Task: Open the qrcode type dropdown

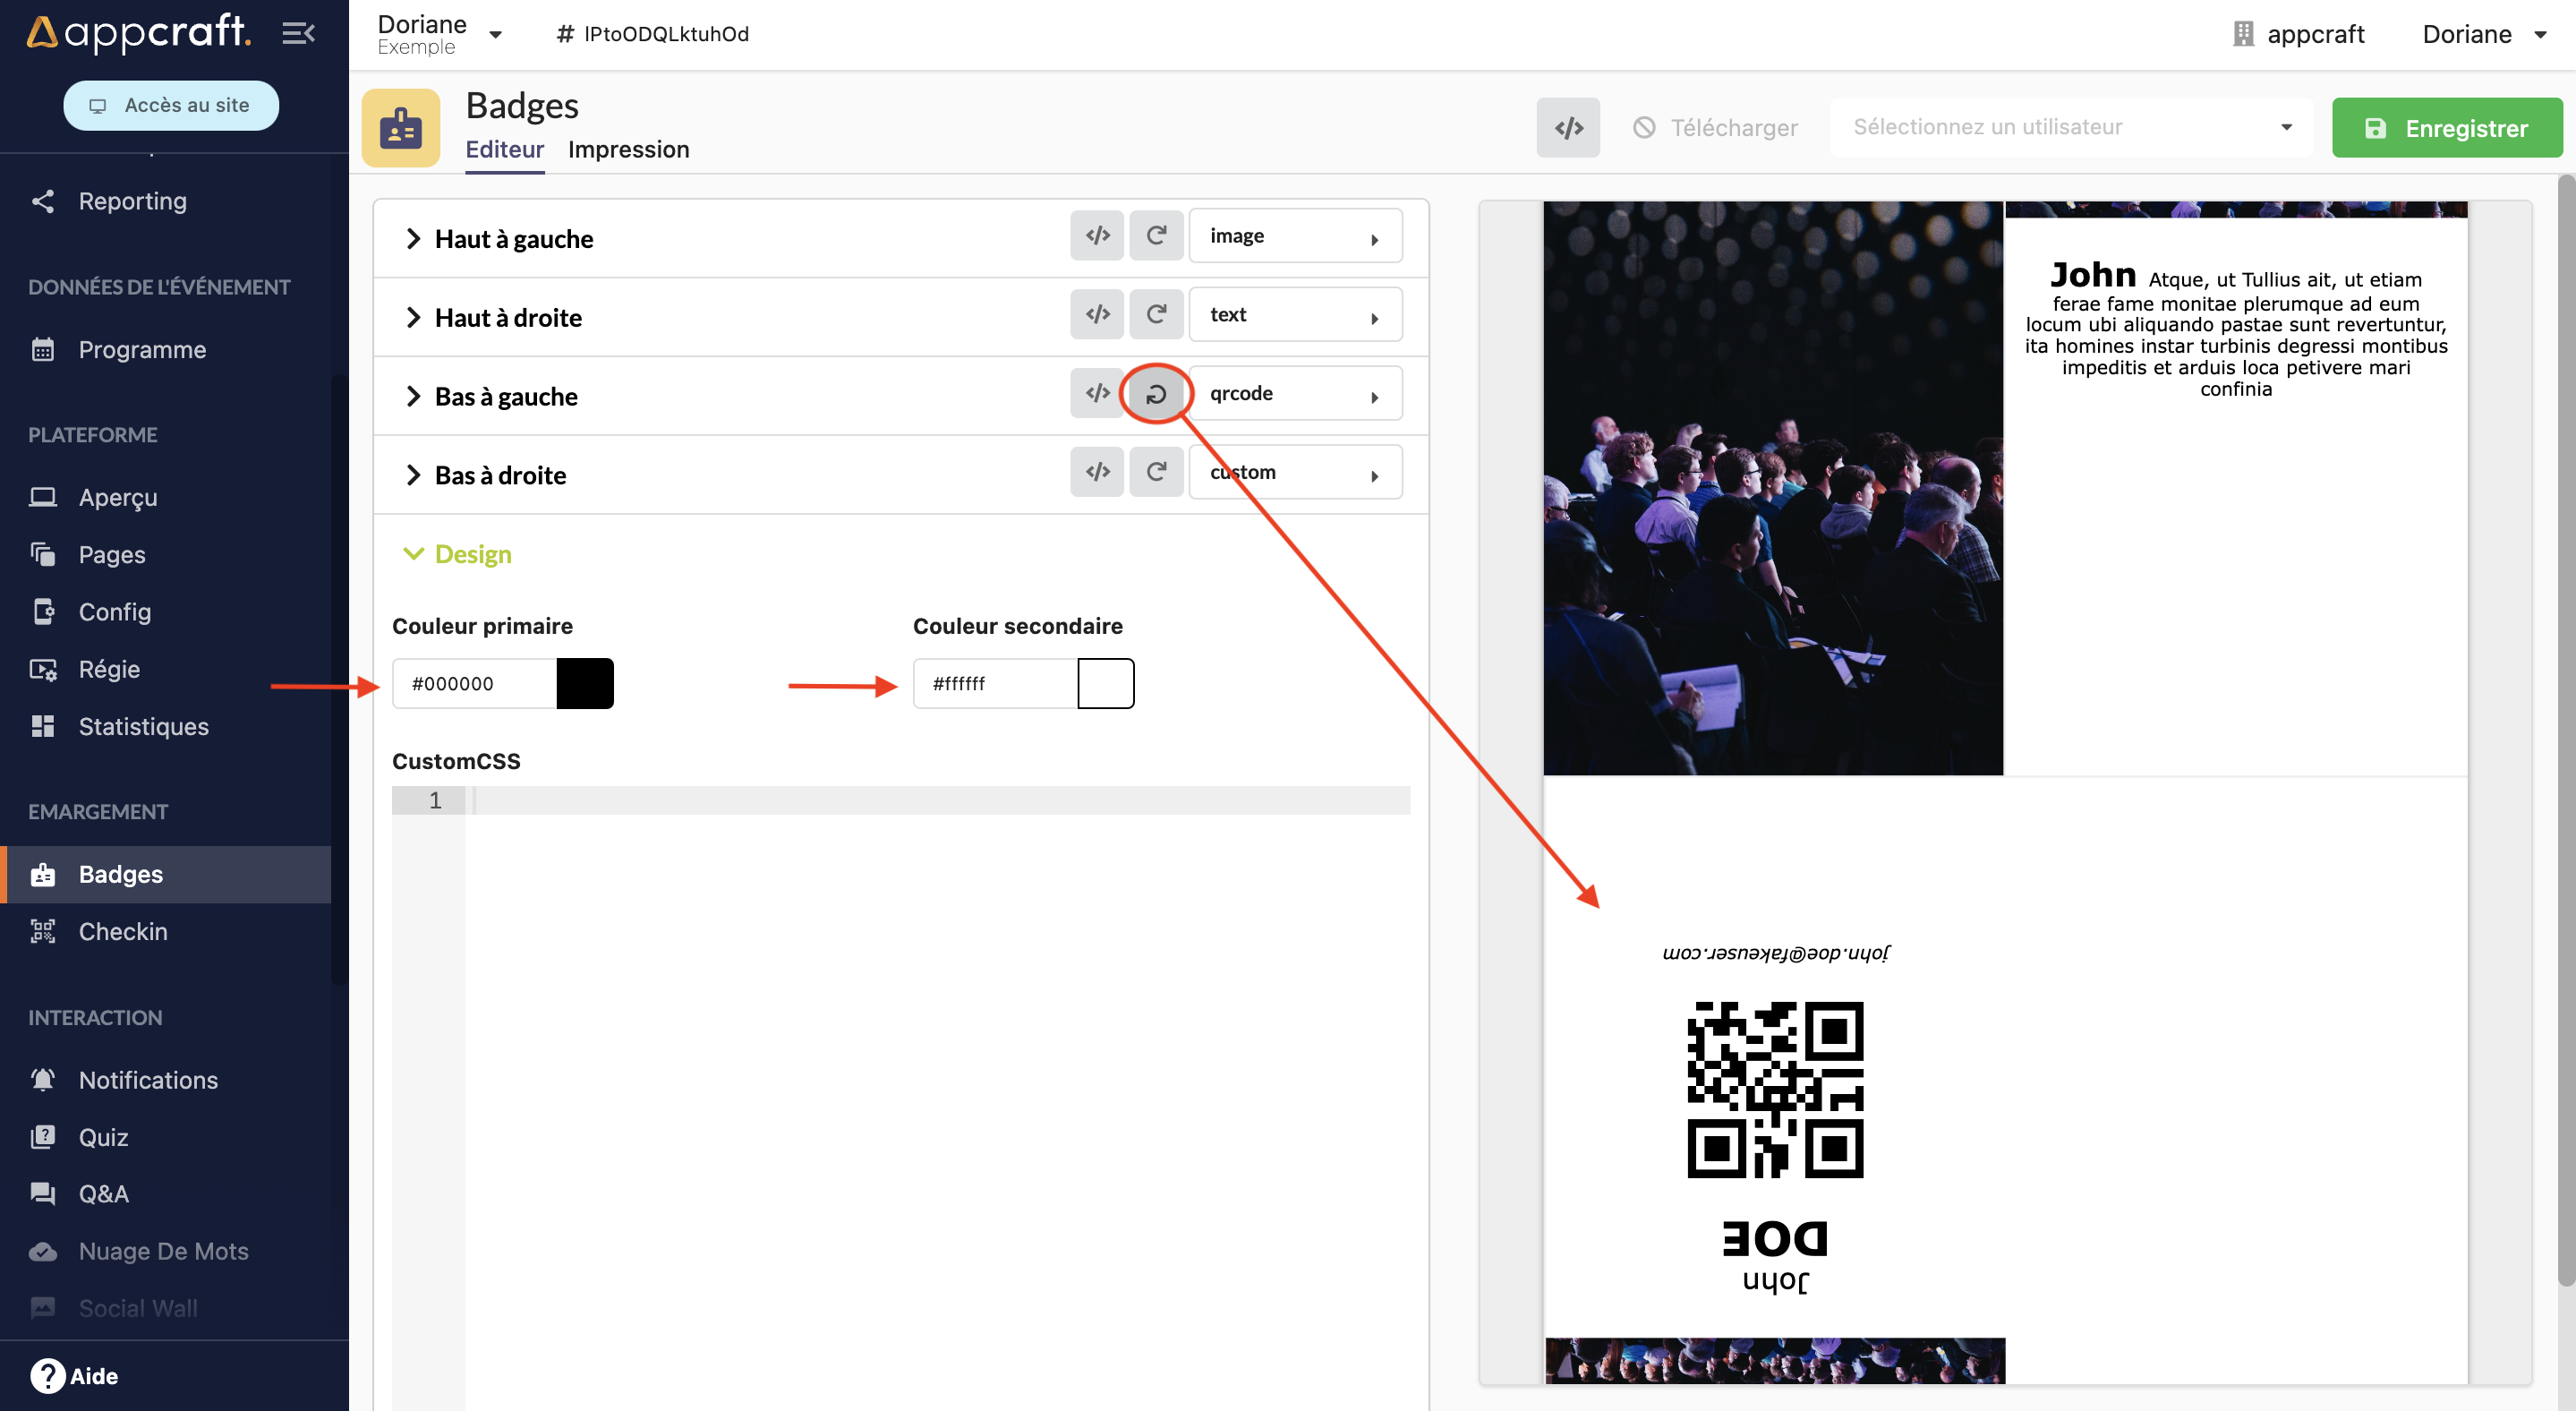Action: 1295,394
